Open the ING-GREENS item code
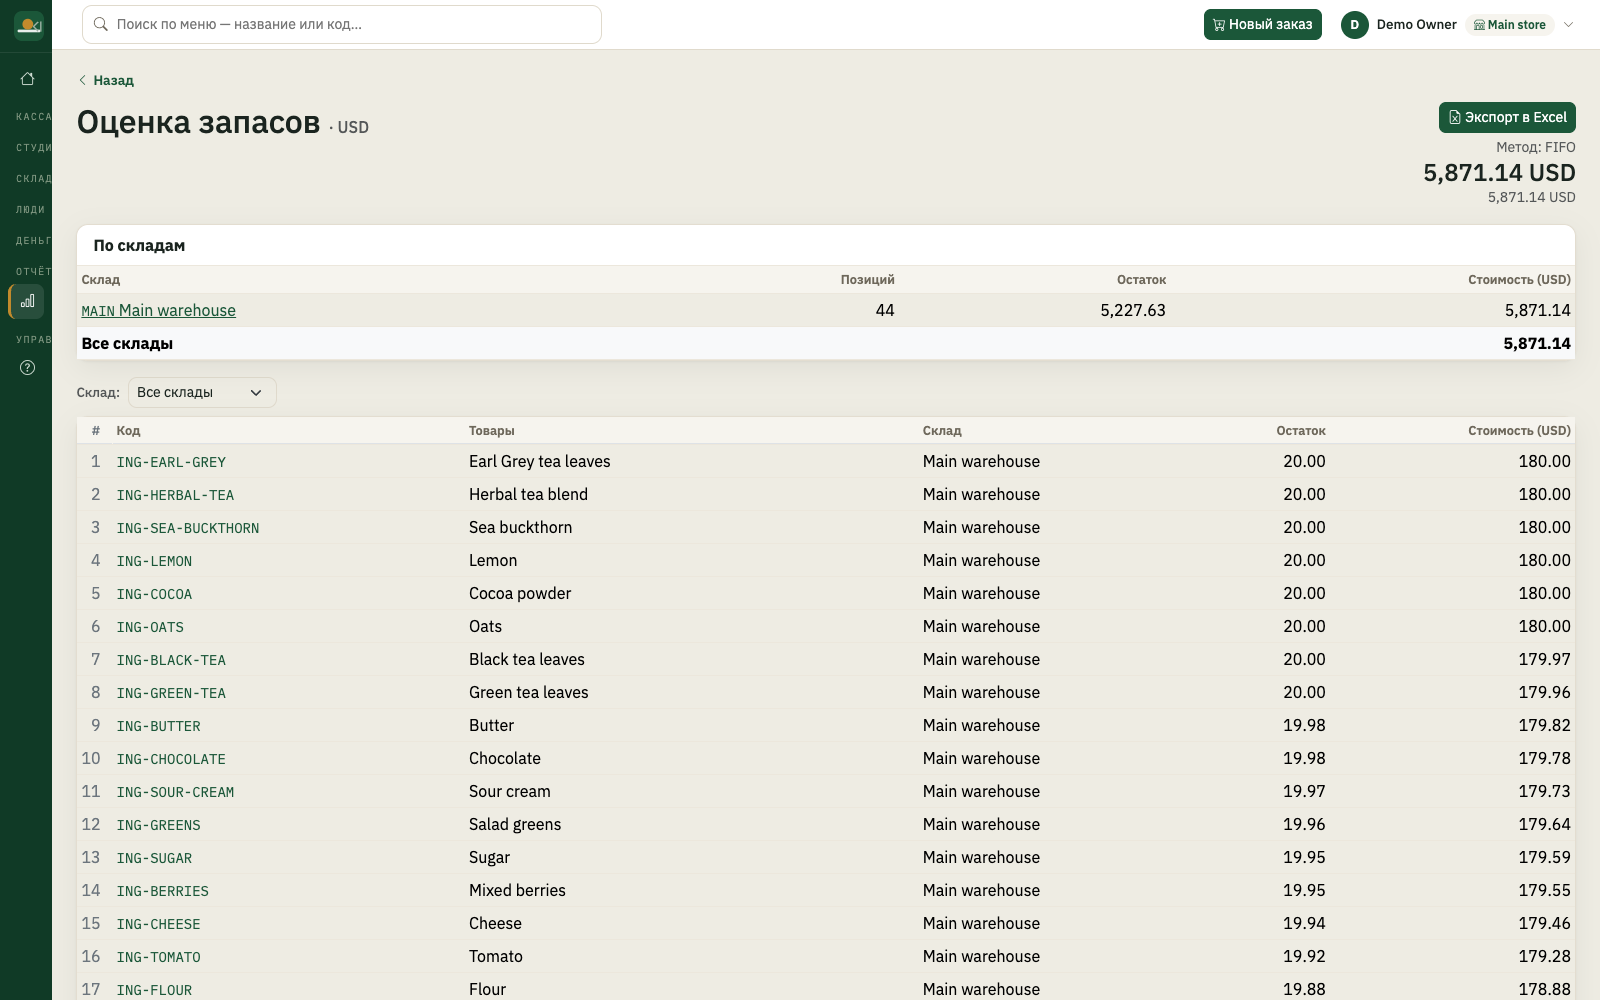The width and height of the screenshot is (1600, 1000). point(158,825)
